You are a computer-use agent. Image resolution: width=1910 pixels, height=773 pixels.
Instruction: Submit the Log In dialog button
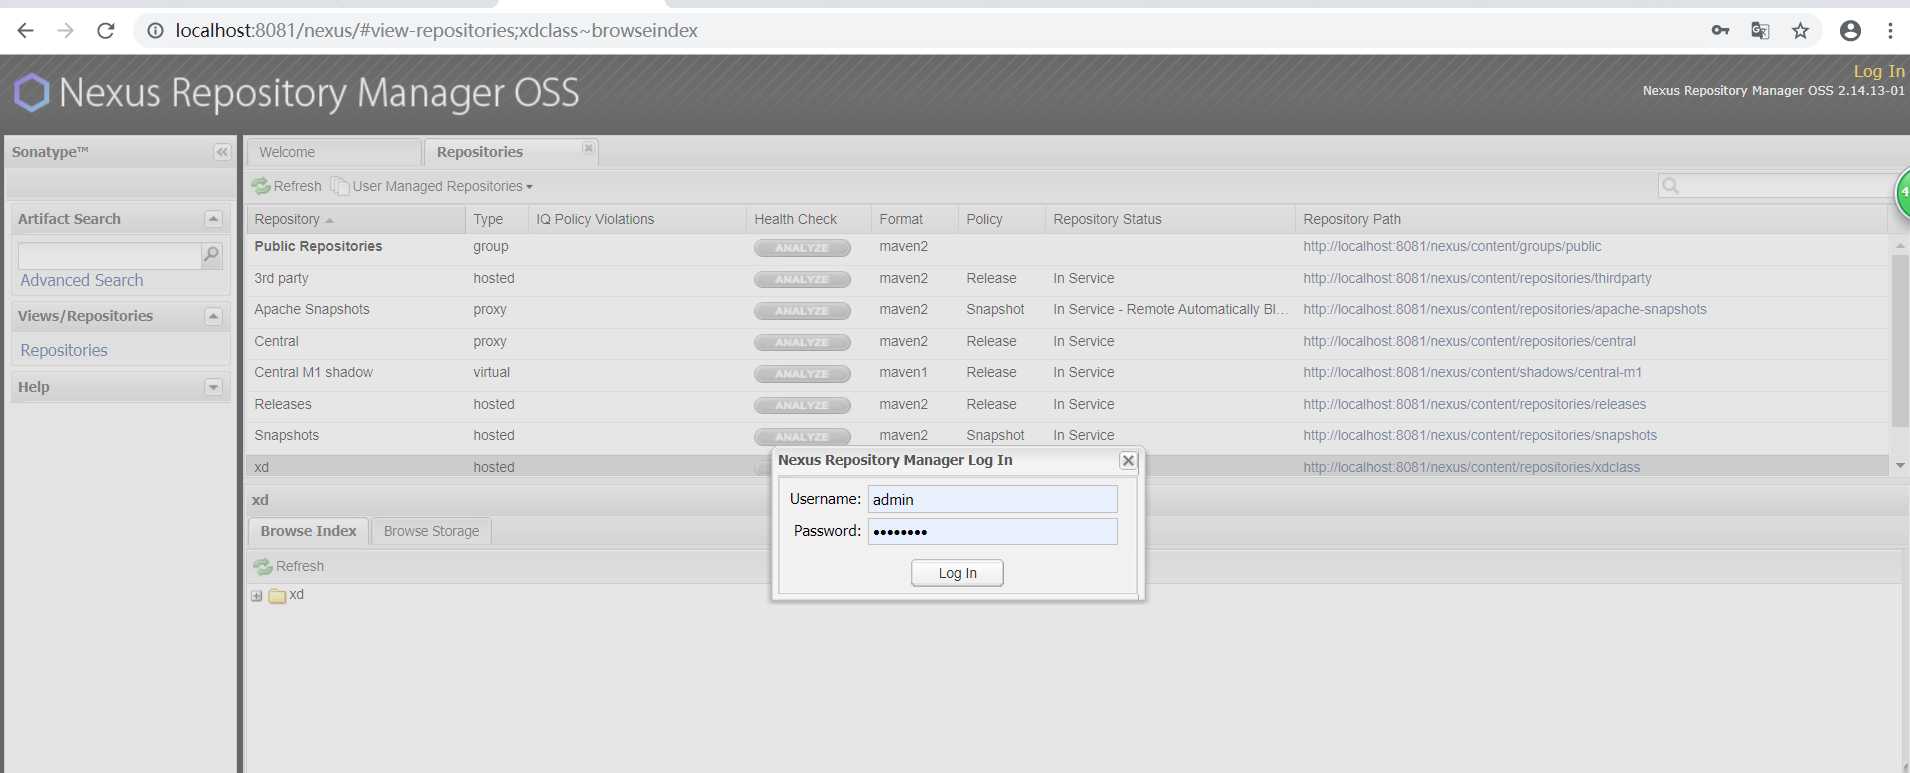(957, 573)
